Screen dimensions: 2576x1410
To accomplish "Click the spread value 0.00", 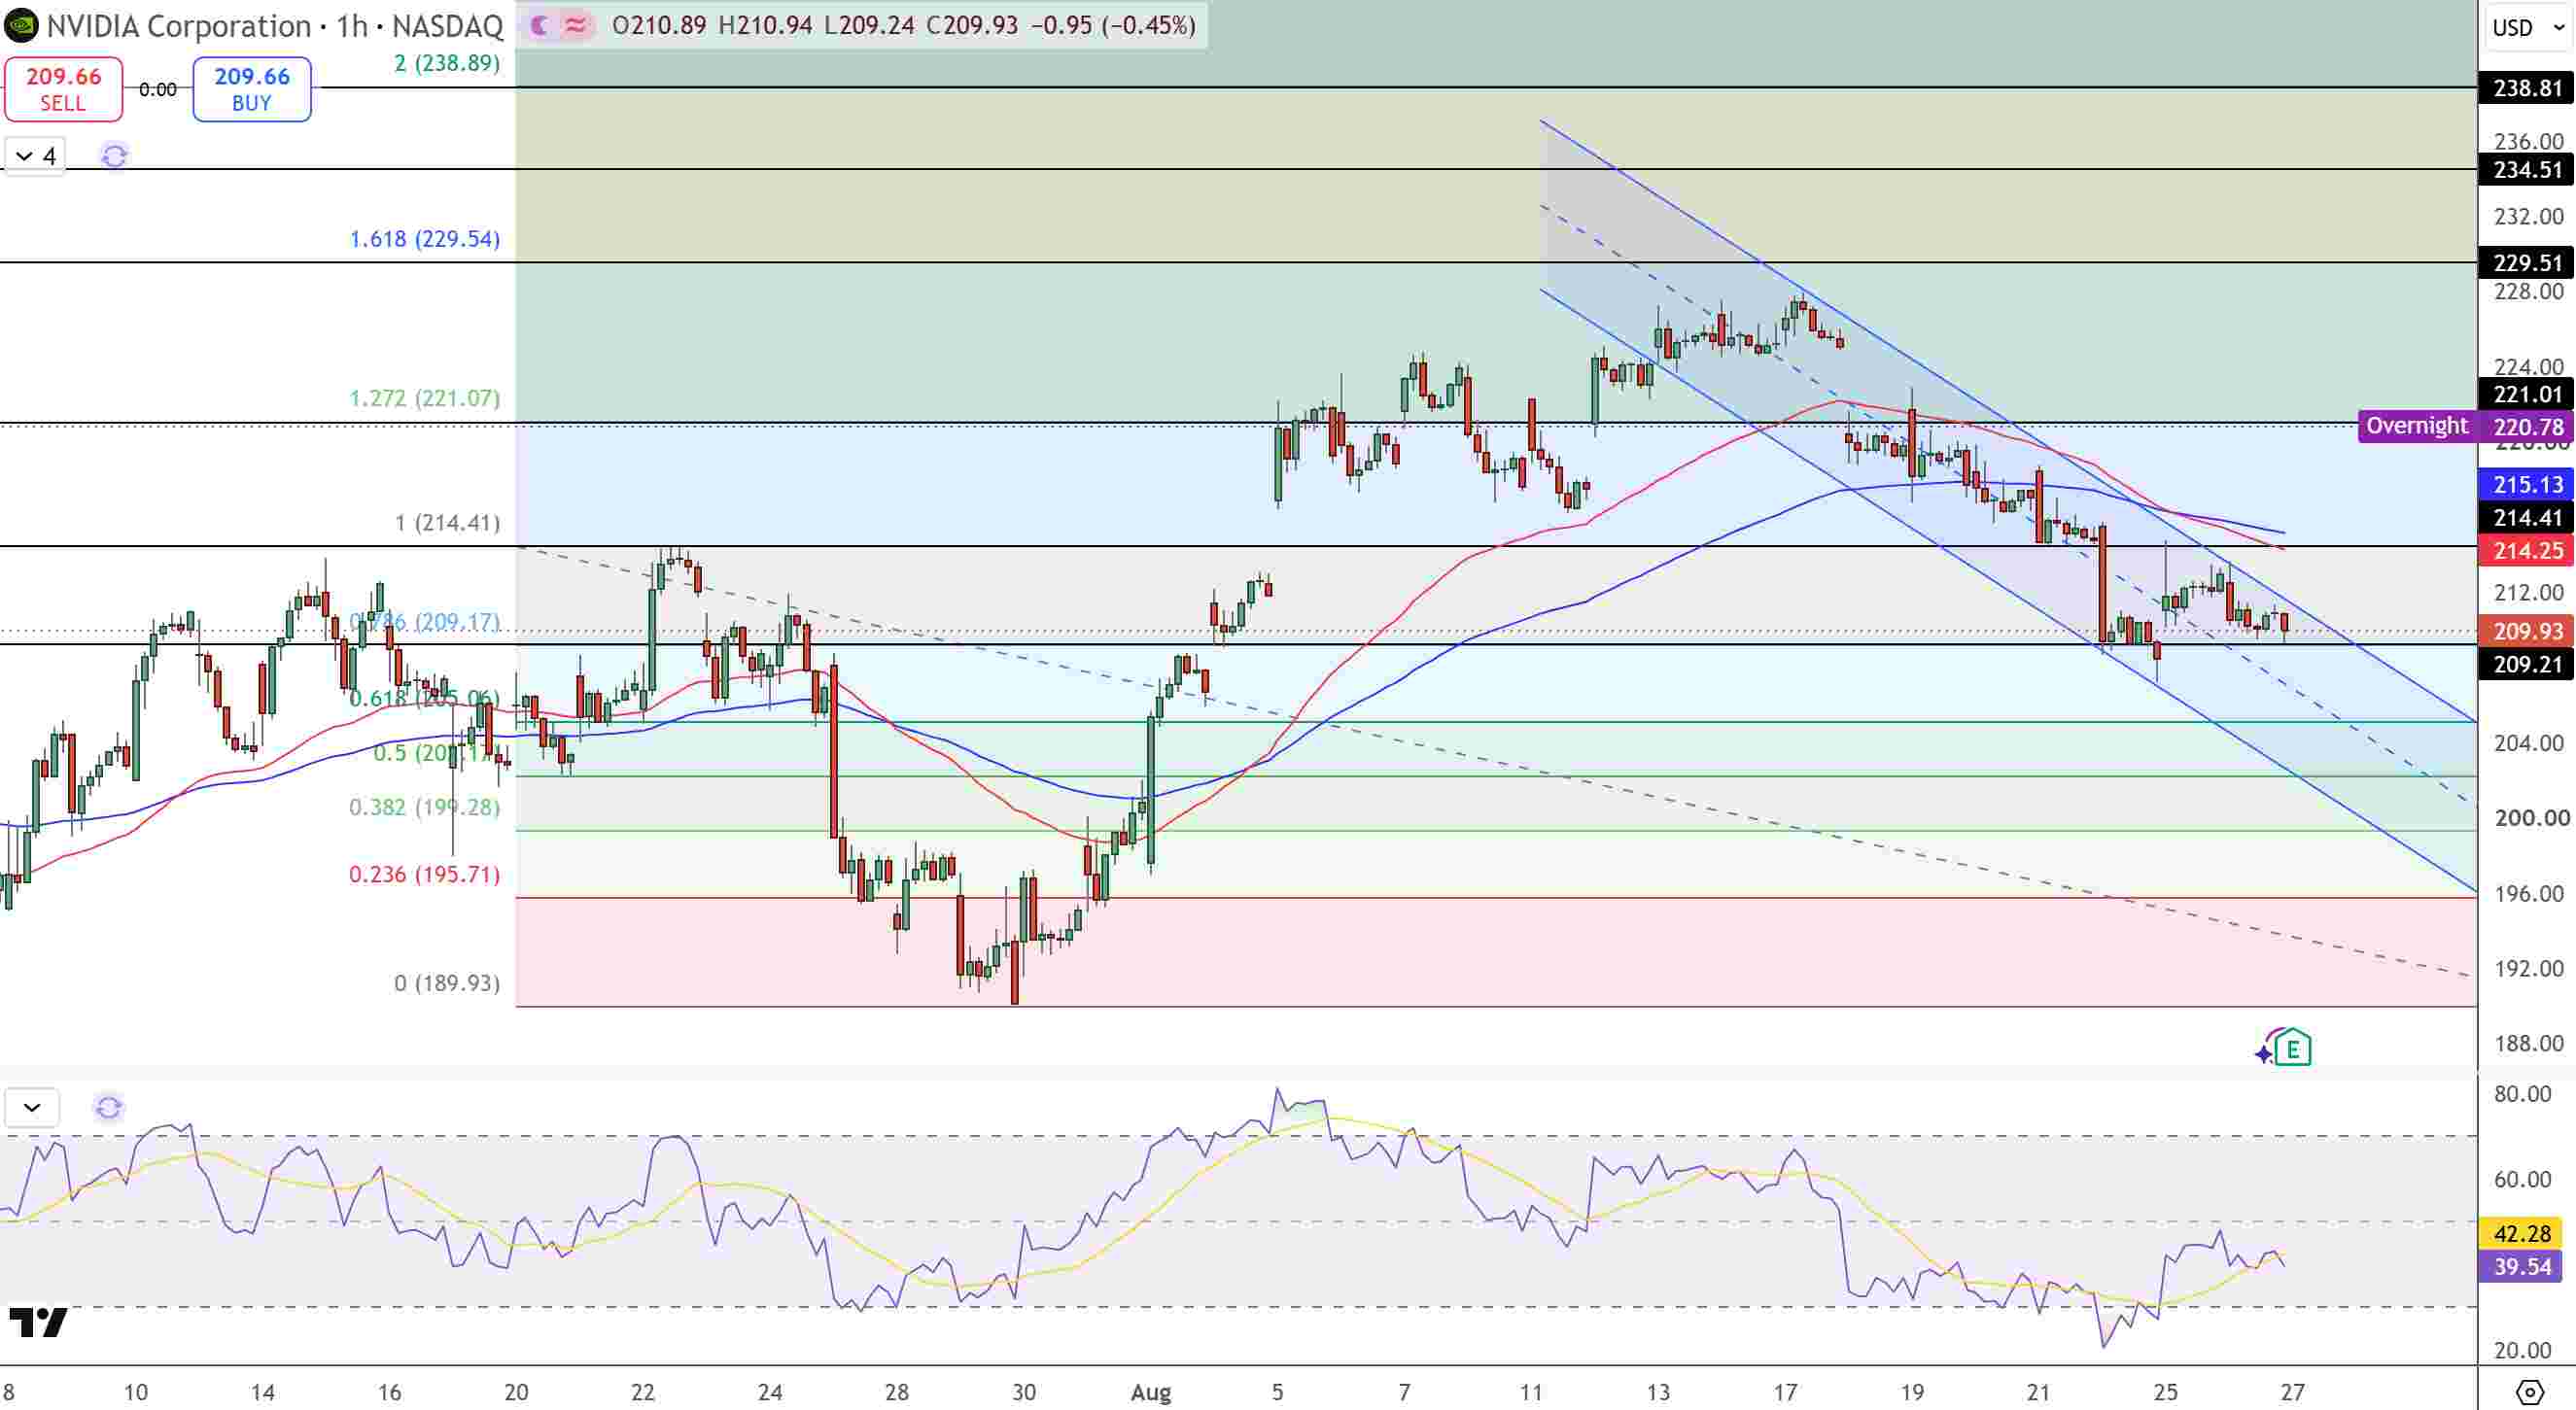I will pos(158,90).
